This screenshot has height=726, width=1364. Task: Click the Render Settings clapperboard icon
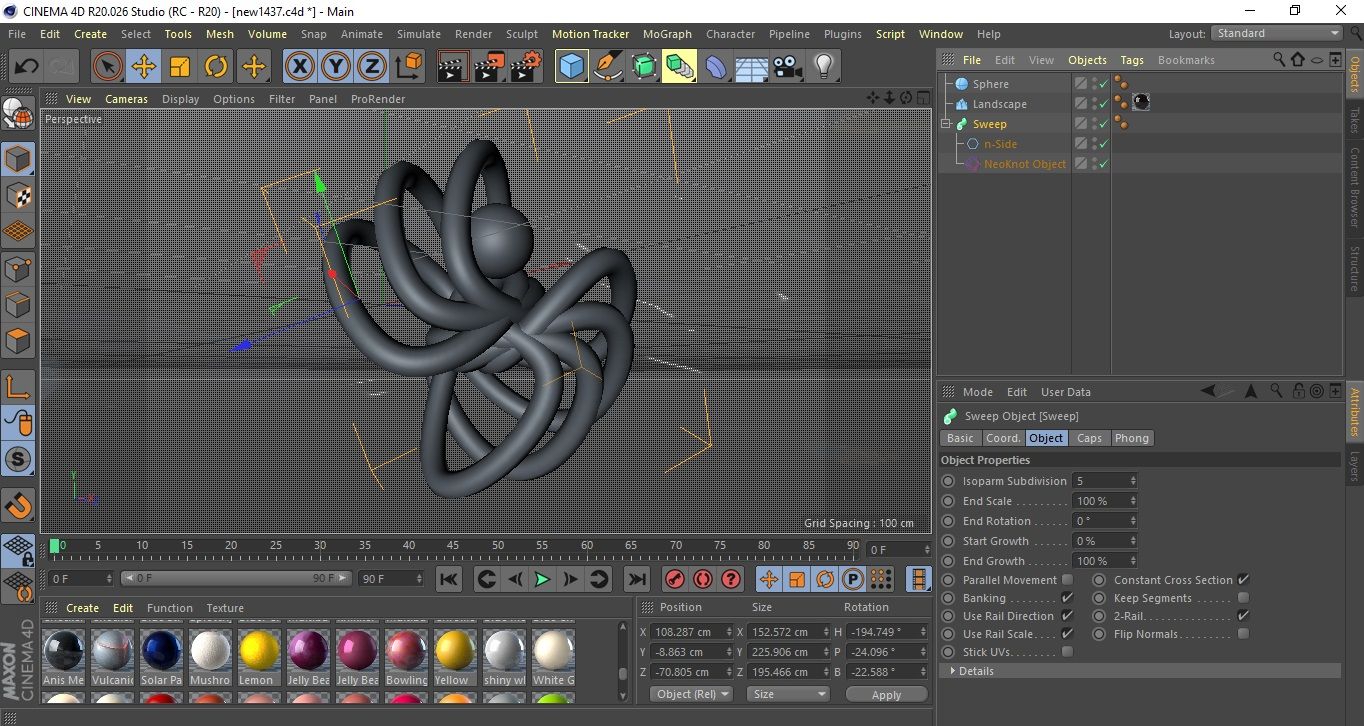tap(525, 67)
